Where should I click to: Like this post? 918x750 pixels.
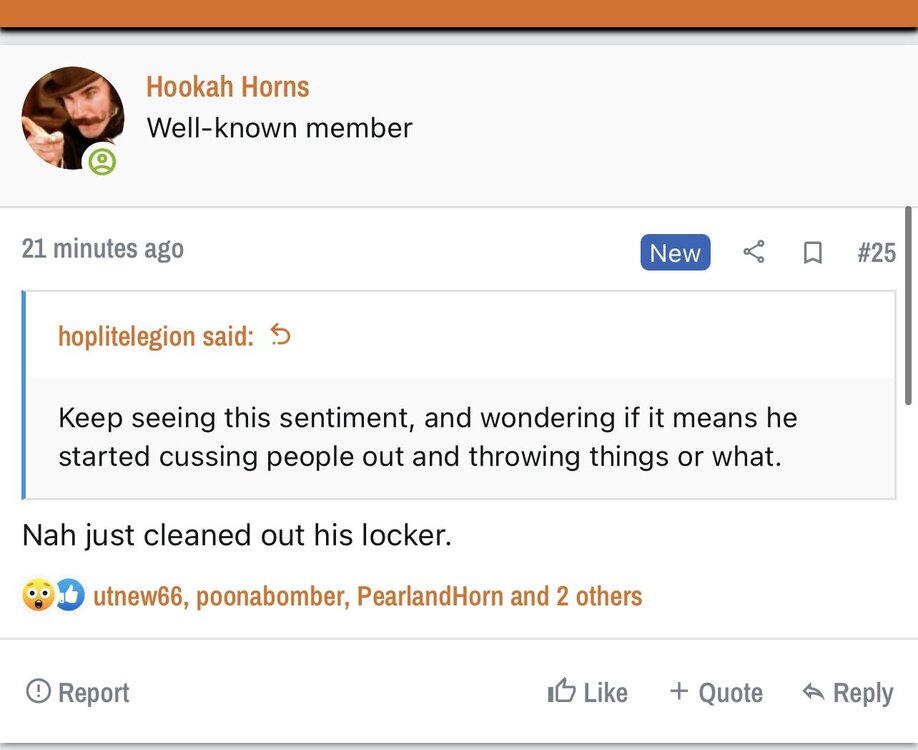click(x=588, y=692)
